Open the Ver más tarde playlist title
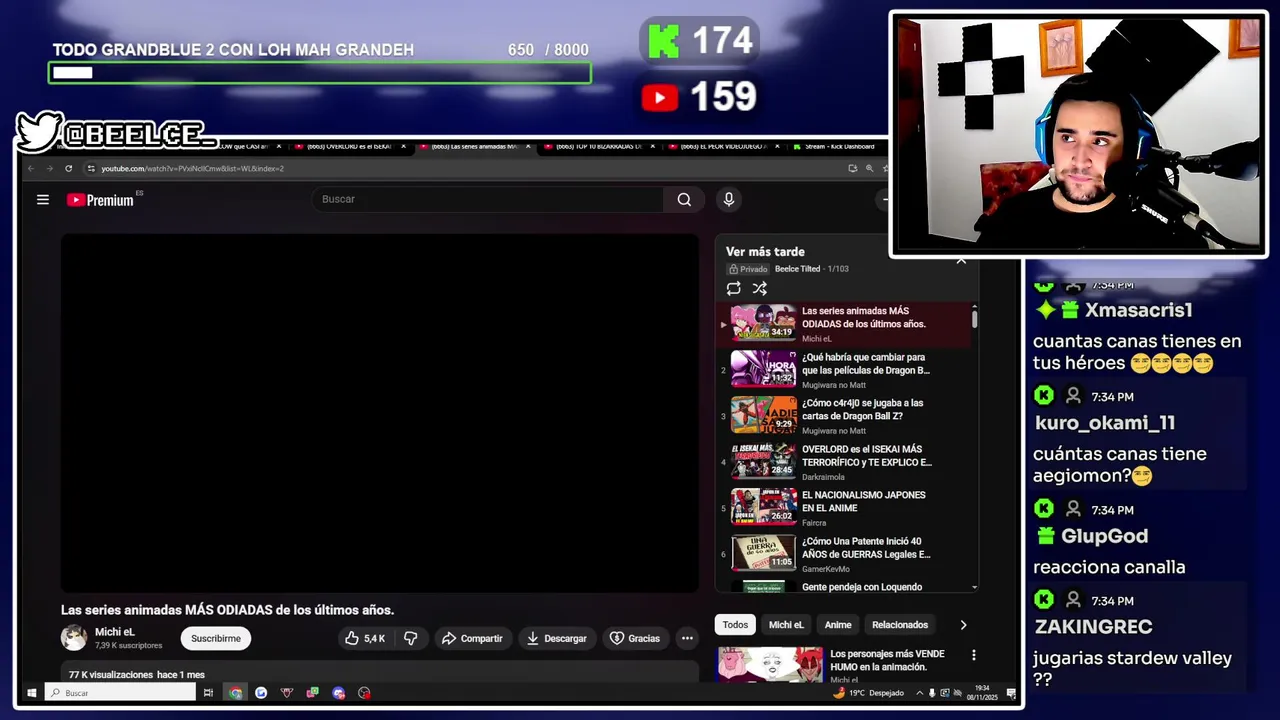Viewport: 1280px width, 720px height. 765,252
